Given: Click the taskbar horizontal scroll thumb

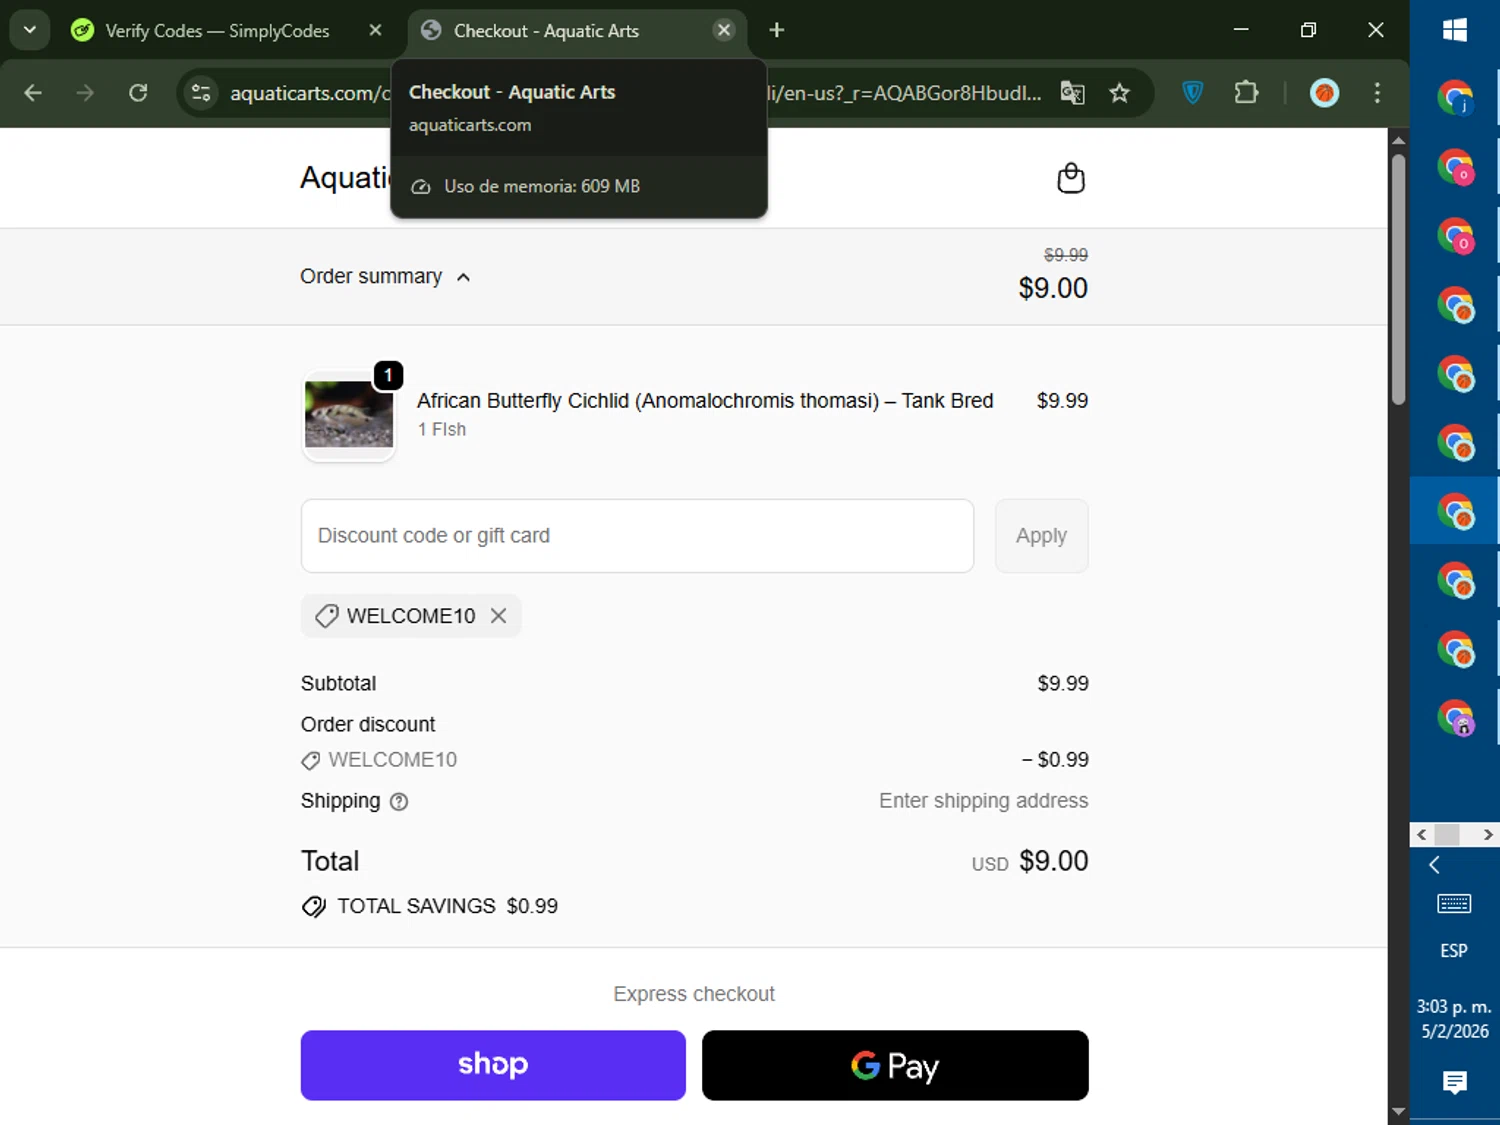Looking at the screenshot, I should [1447, 834].
